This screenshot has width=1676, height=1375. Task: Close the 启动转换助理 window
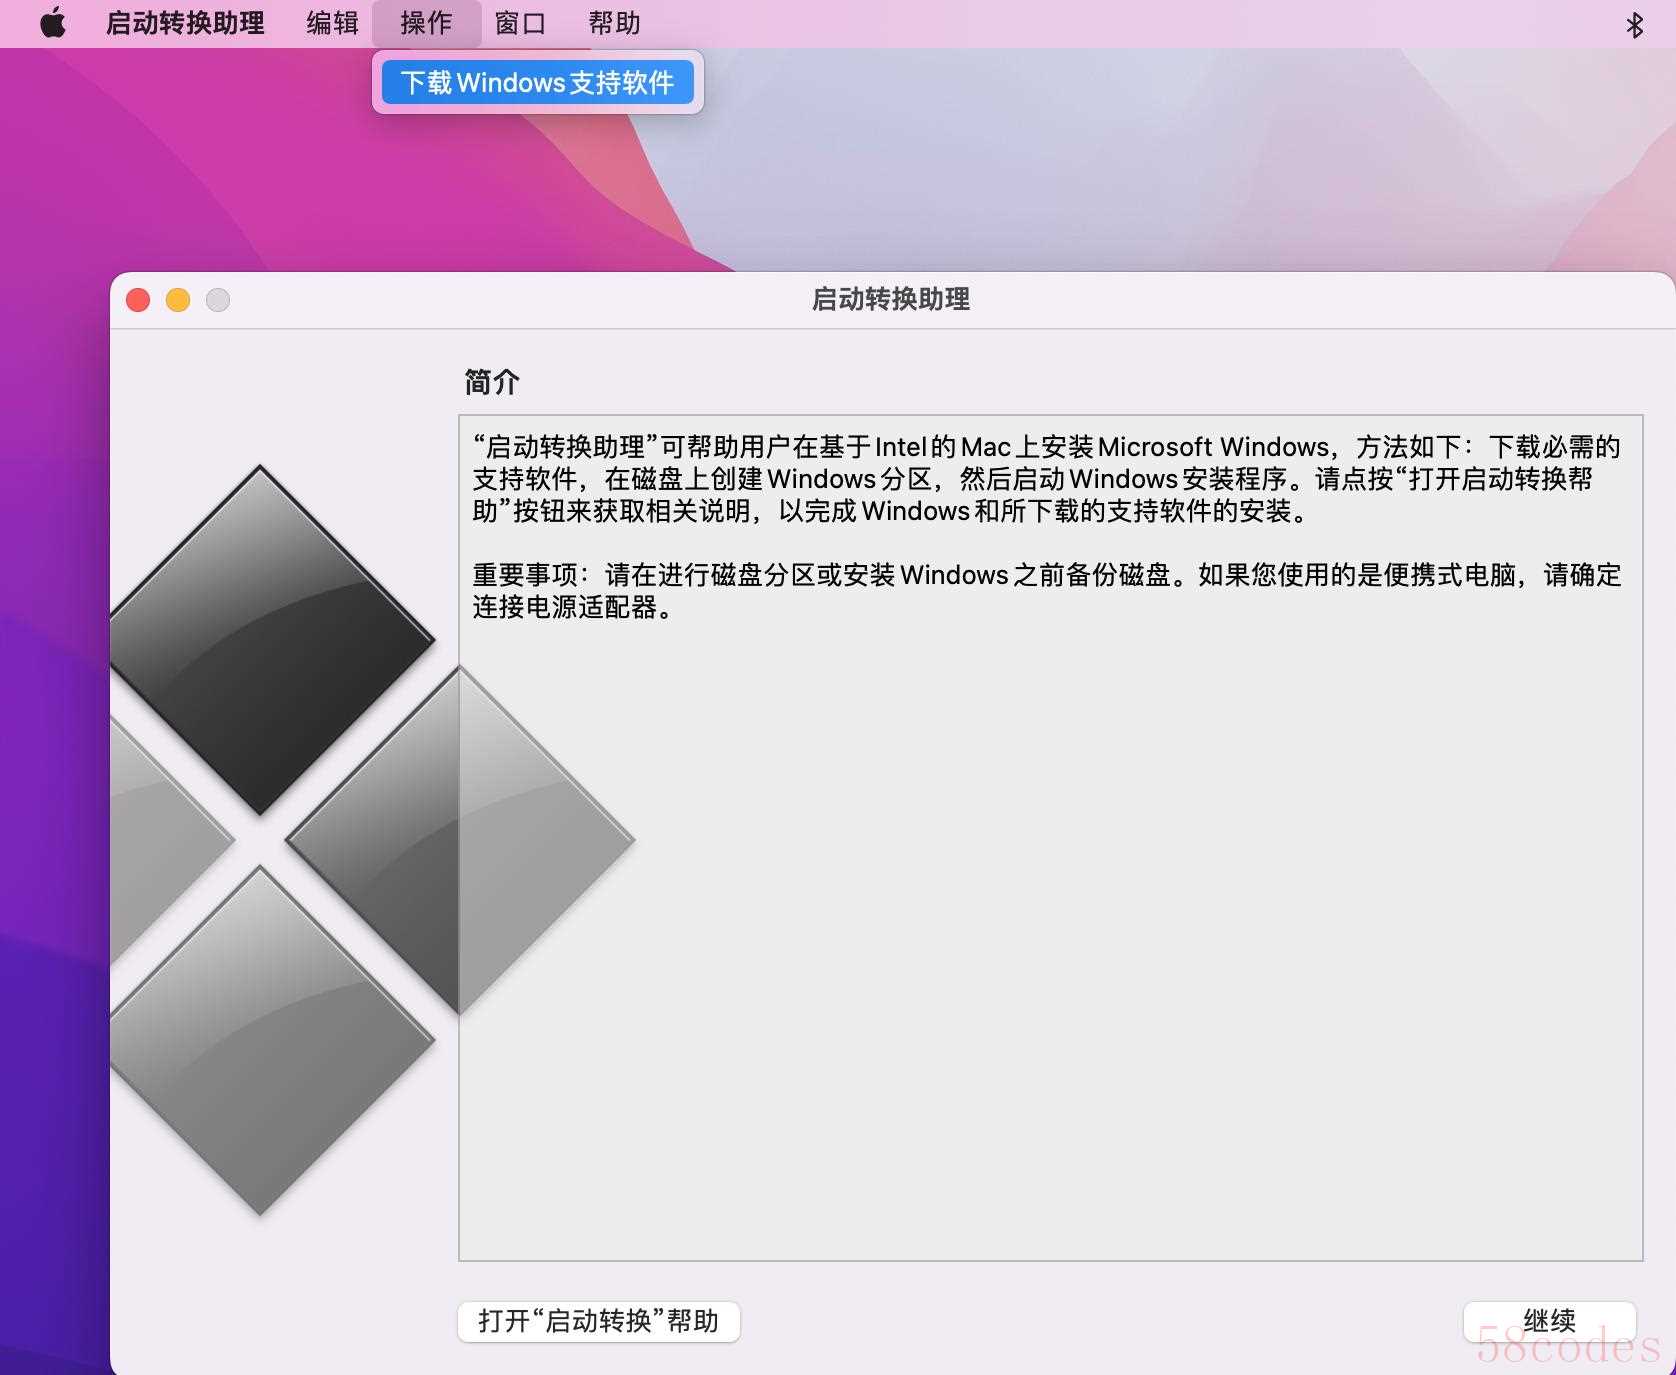(138, 300)
